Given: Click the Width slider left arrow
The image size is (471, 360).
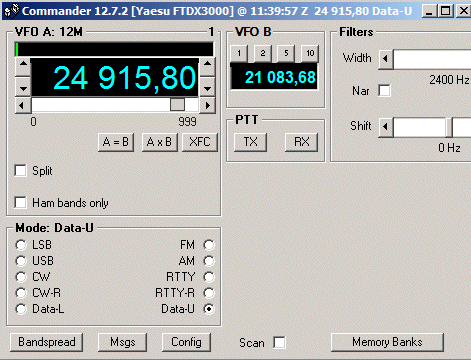Looking at the screenshot, I should point(386,59).
